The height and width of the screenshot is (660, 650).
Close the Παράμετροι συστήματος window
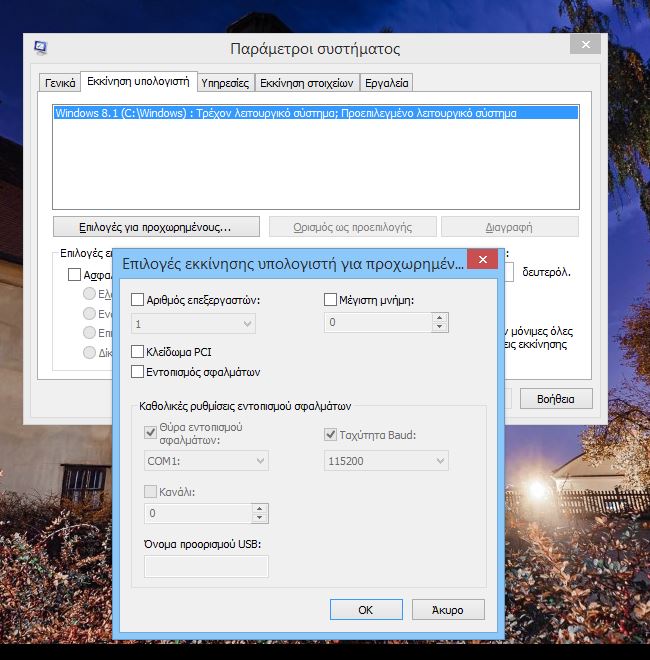[585, 45]
